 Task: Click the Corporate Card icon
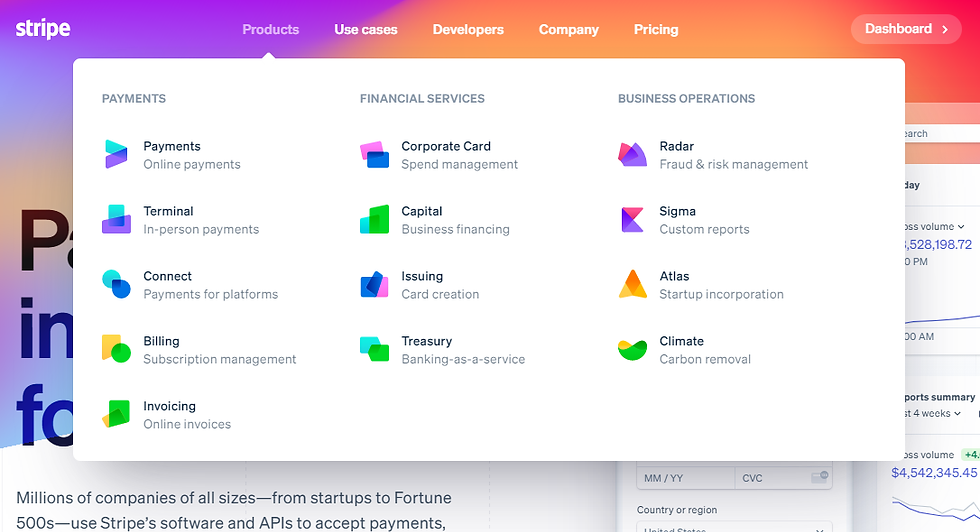(x=375, y=154)
